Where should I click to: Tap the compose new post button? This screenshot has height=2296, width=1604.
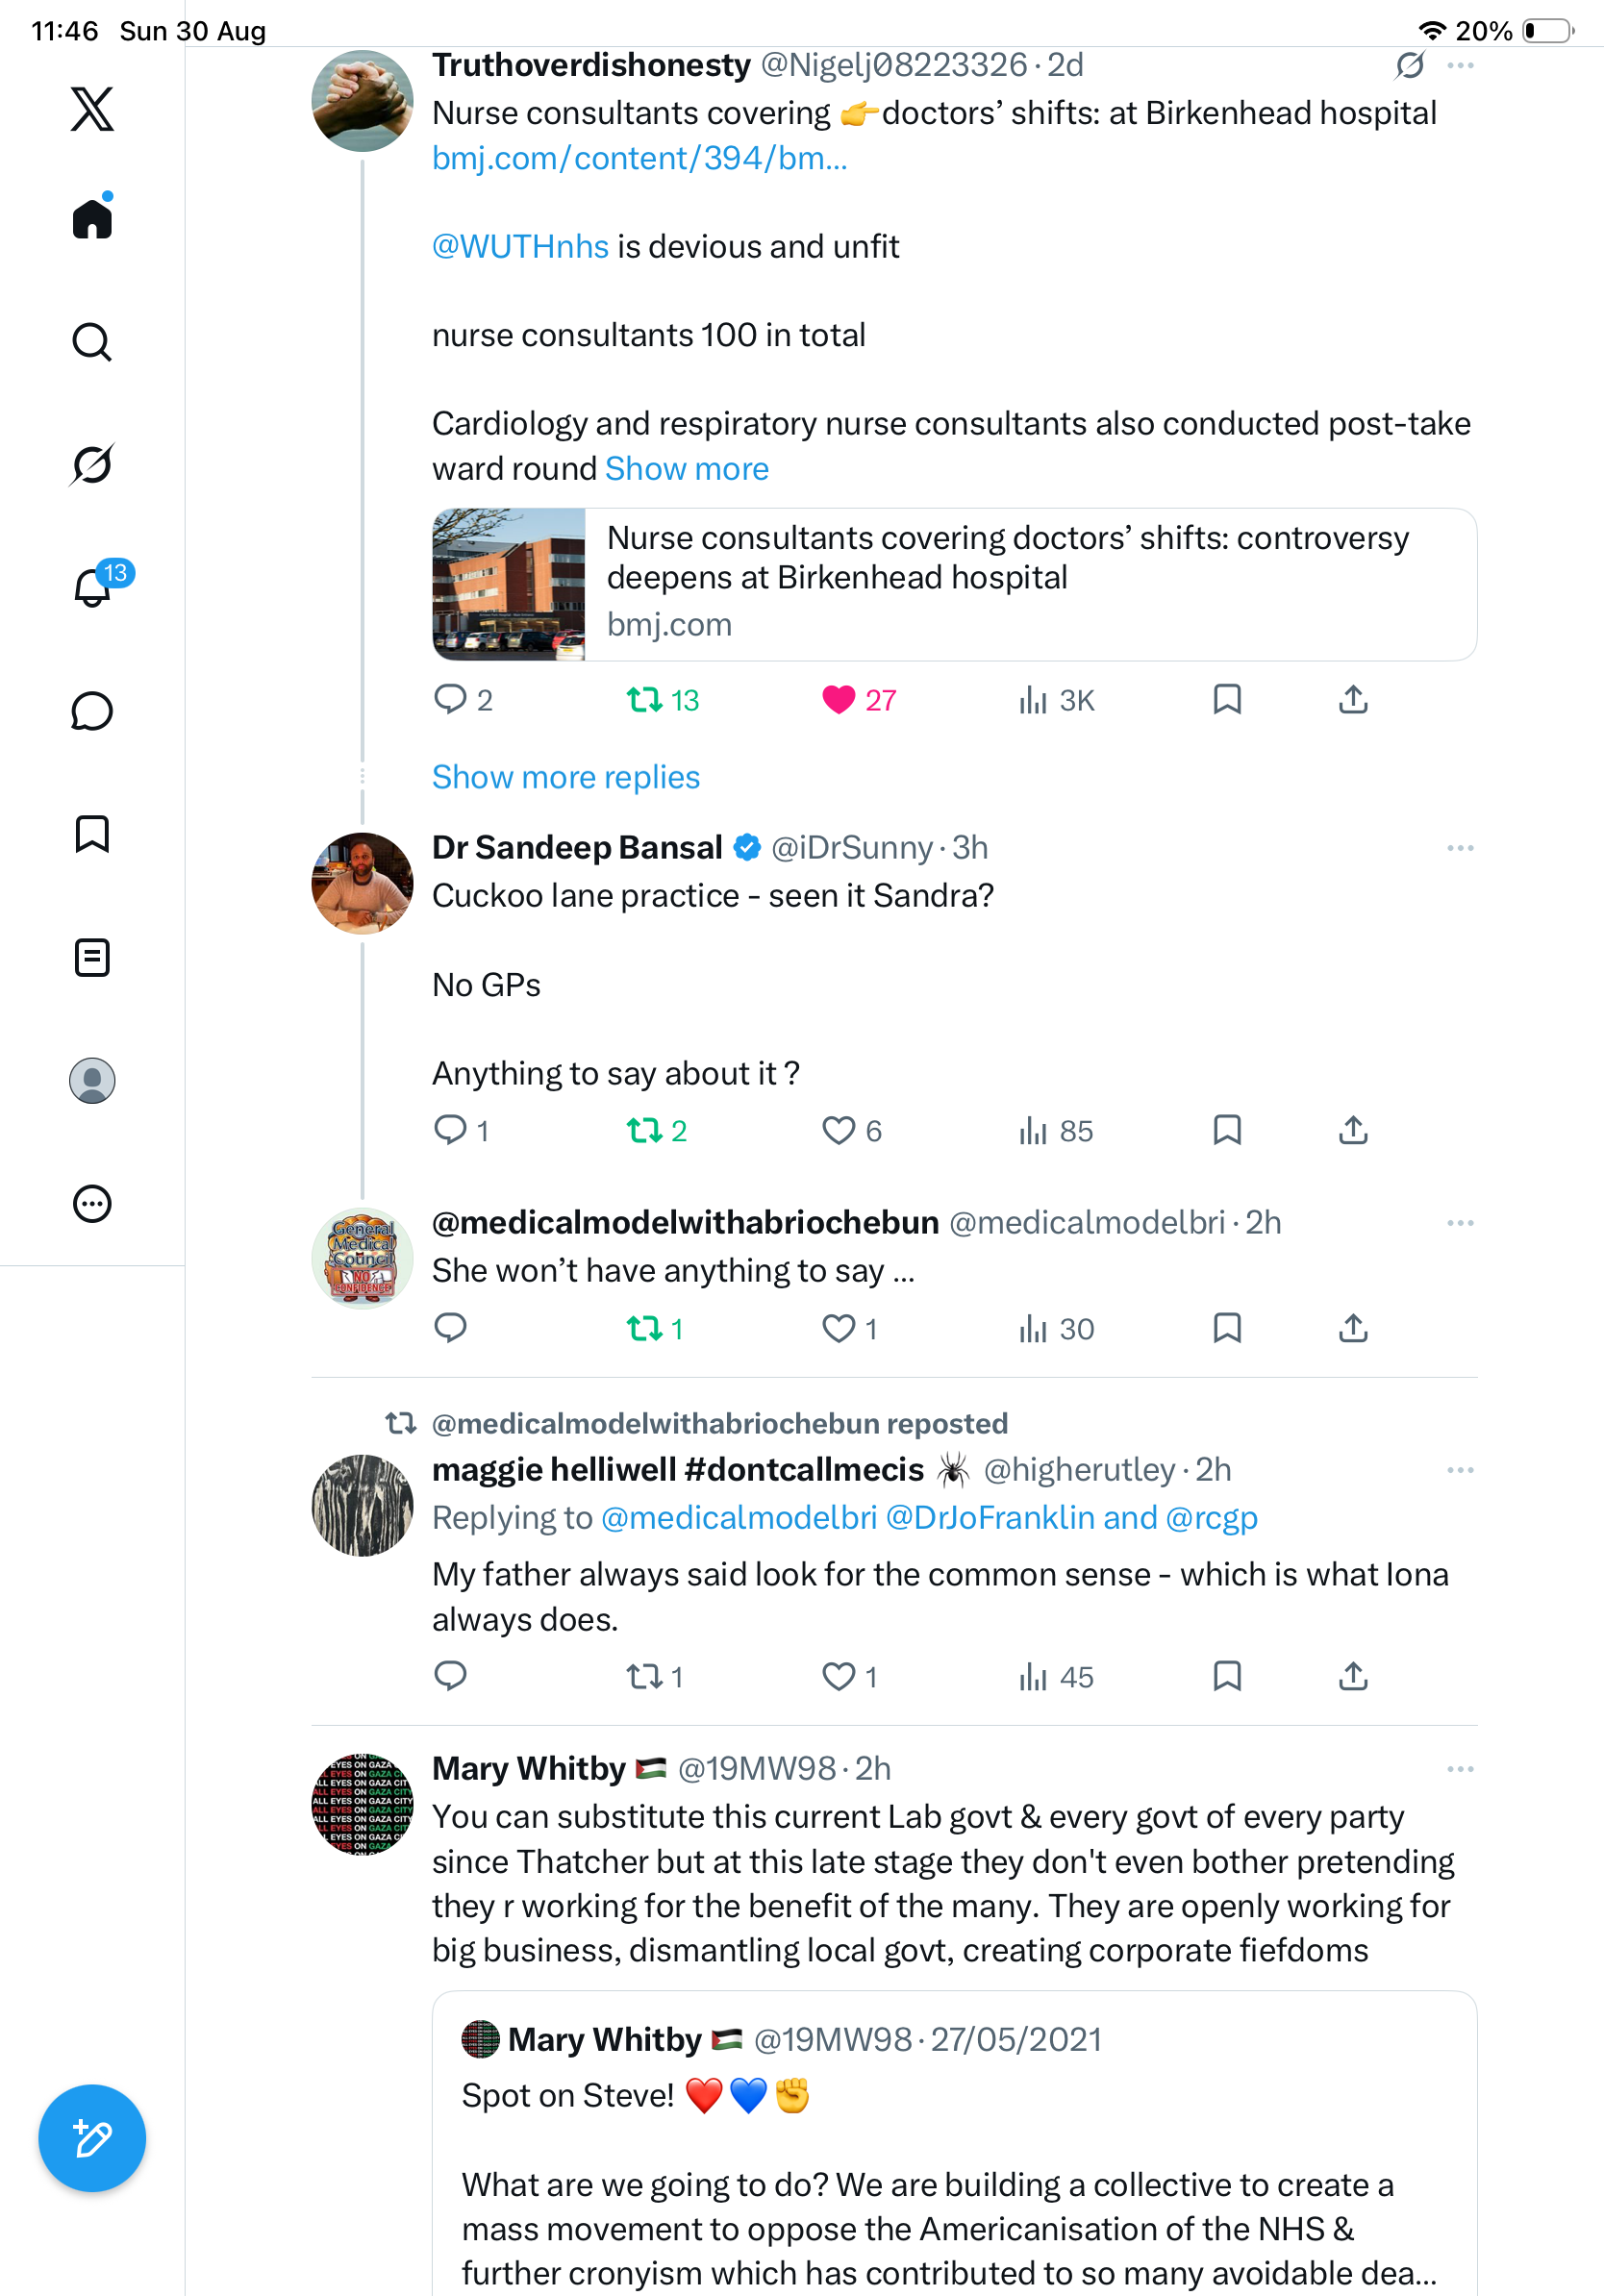point(92,2138)
